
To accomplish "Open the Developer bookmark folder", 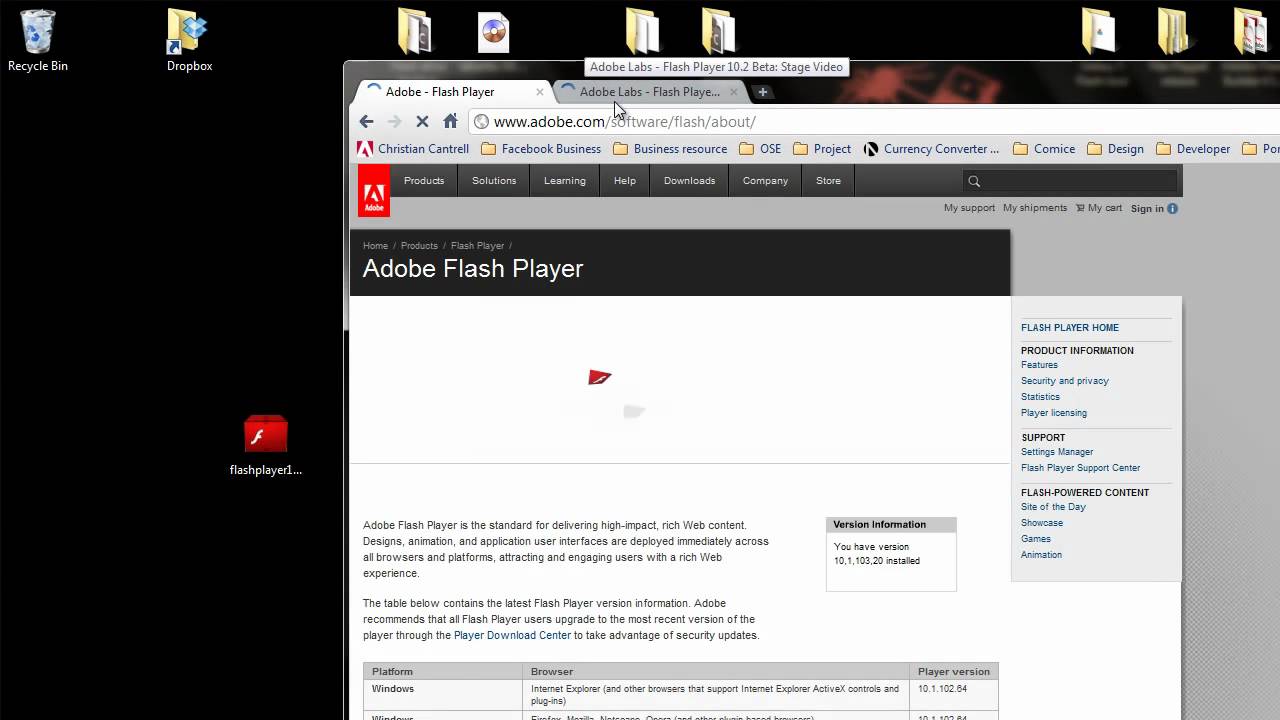I will point(1193,149).
